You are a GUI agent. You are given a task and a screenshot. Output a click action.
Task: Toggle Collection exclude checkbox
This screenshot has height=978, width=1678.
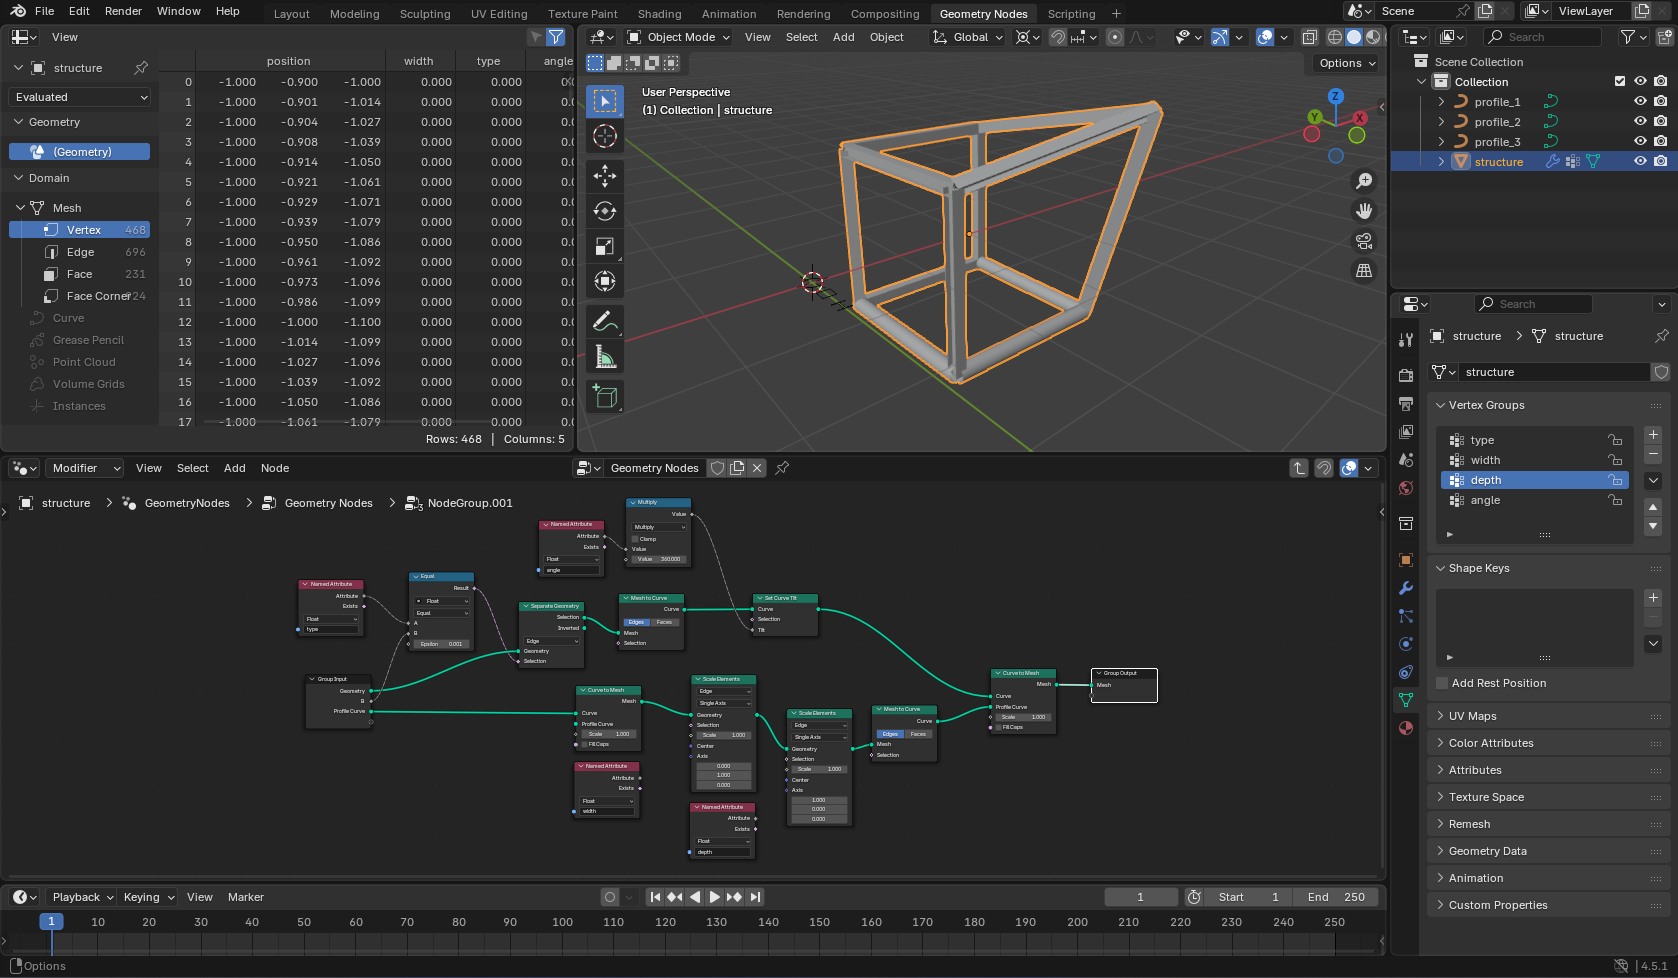[x=1620, y=82]
